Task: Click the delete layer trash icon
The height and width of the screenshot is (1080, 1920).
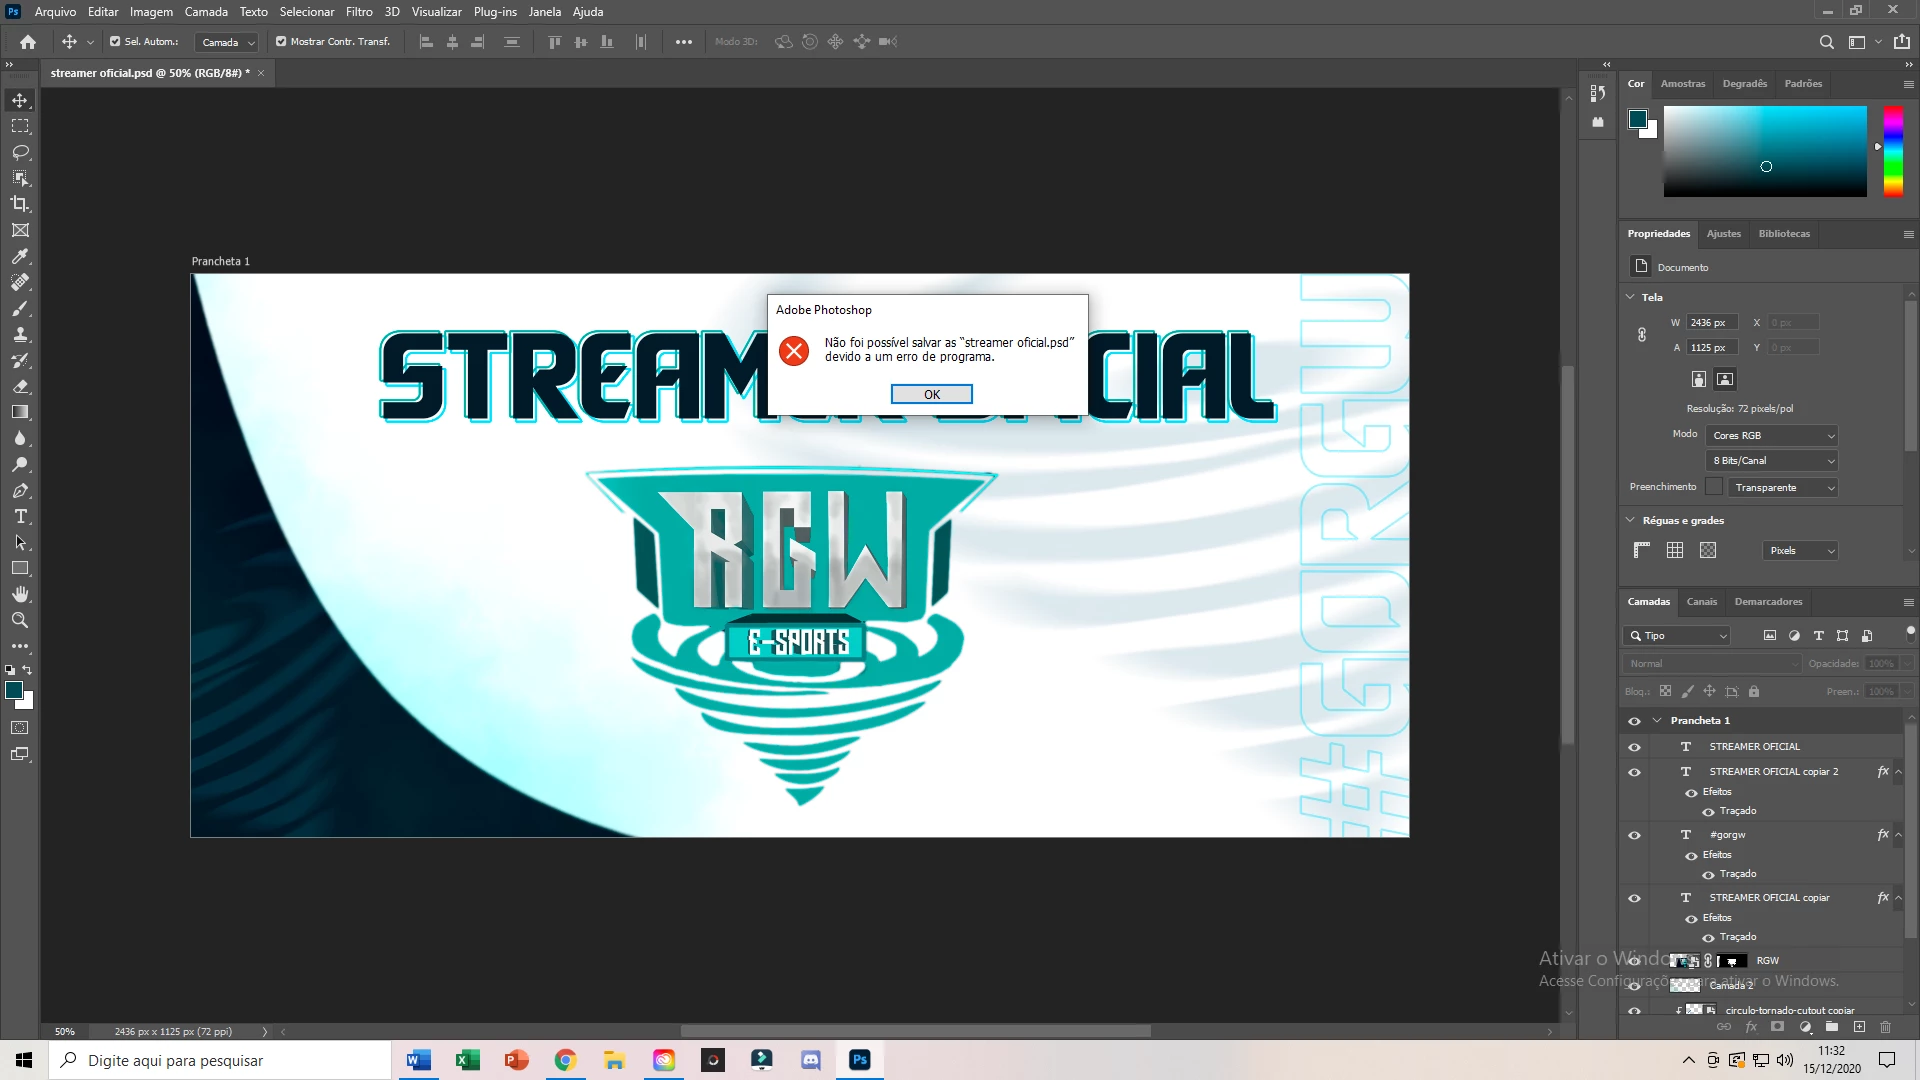Action: click(1885, 1027)
